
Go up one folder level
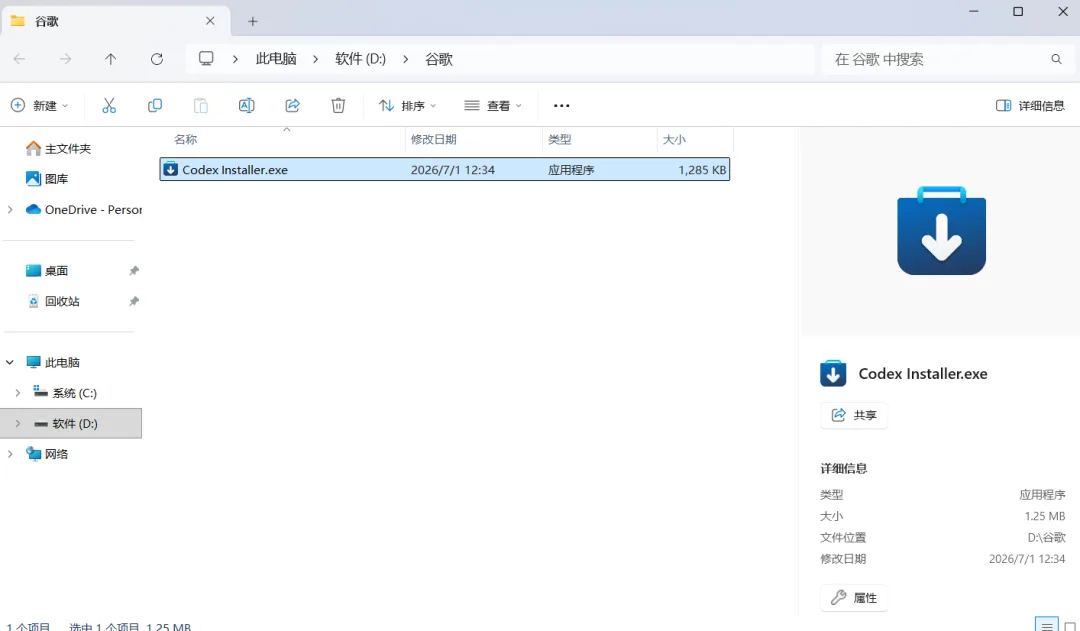[110, 59]
